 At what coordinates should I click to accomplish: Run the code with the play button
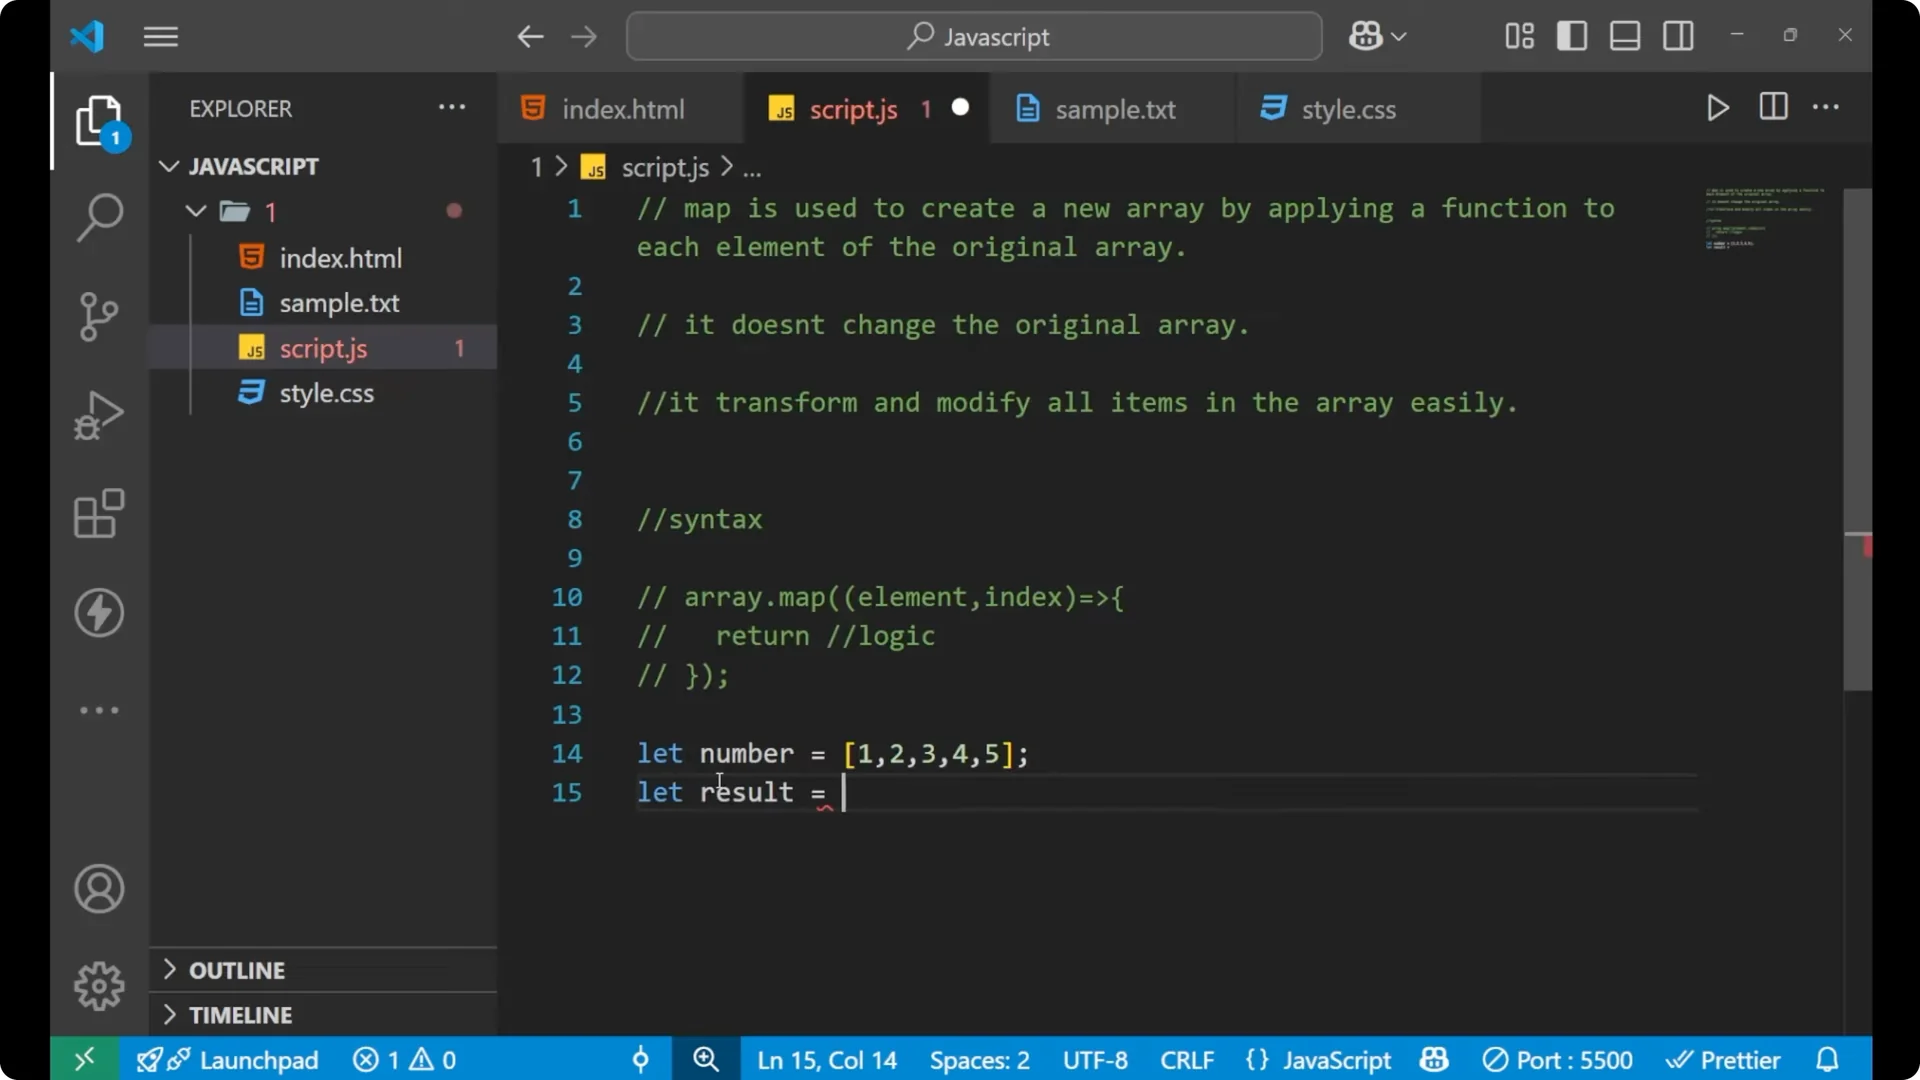click(1718, 108)
